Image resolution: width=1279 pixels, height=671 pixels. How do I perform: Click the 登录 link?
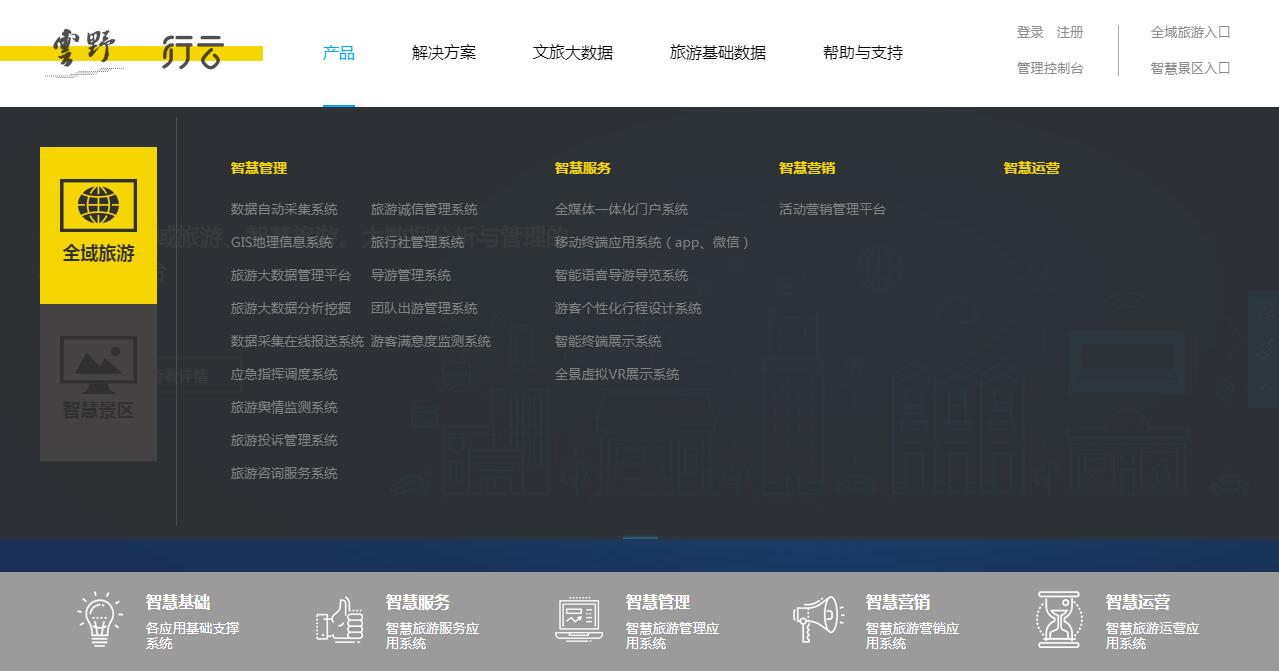click(1030, 32)
